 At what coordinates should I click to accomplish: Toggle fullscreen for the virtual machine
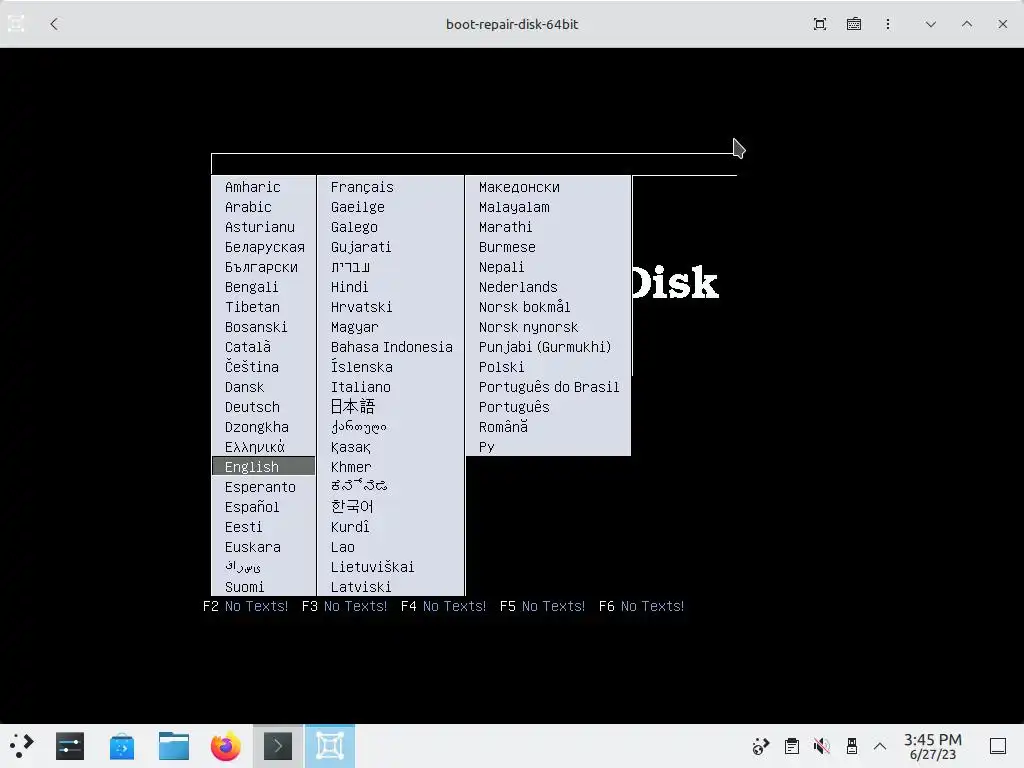coord(820,24)
